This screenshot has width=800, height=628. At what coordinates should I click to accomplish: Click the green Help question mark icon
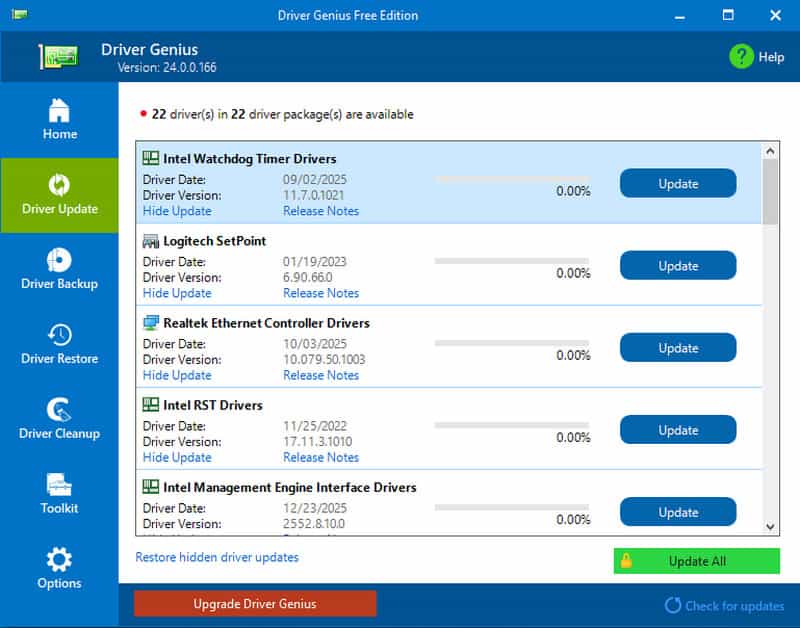741,56
